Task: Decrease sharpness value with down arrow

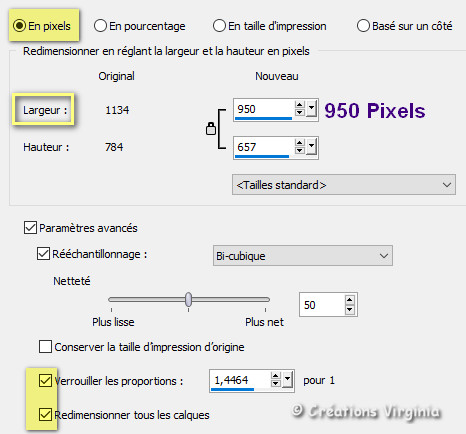Action: pyautogui.click(x=349, y=309)
